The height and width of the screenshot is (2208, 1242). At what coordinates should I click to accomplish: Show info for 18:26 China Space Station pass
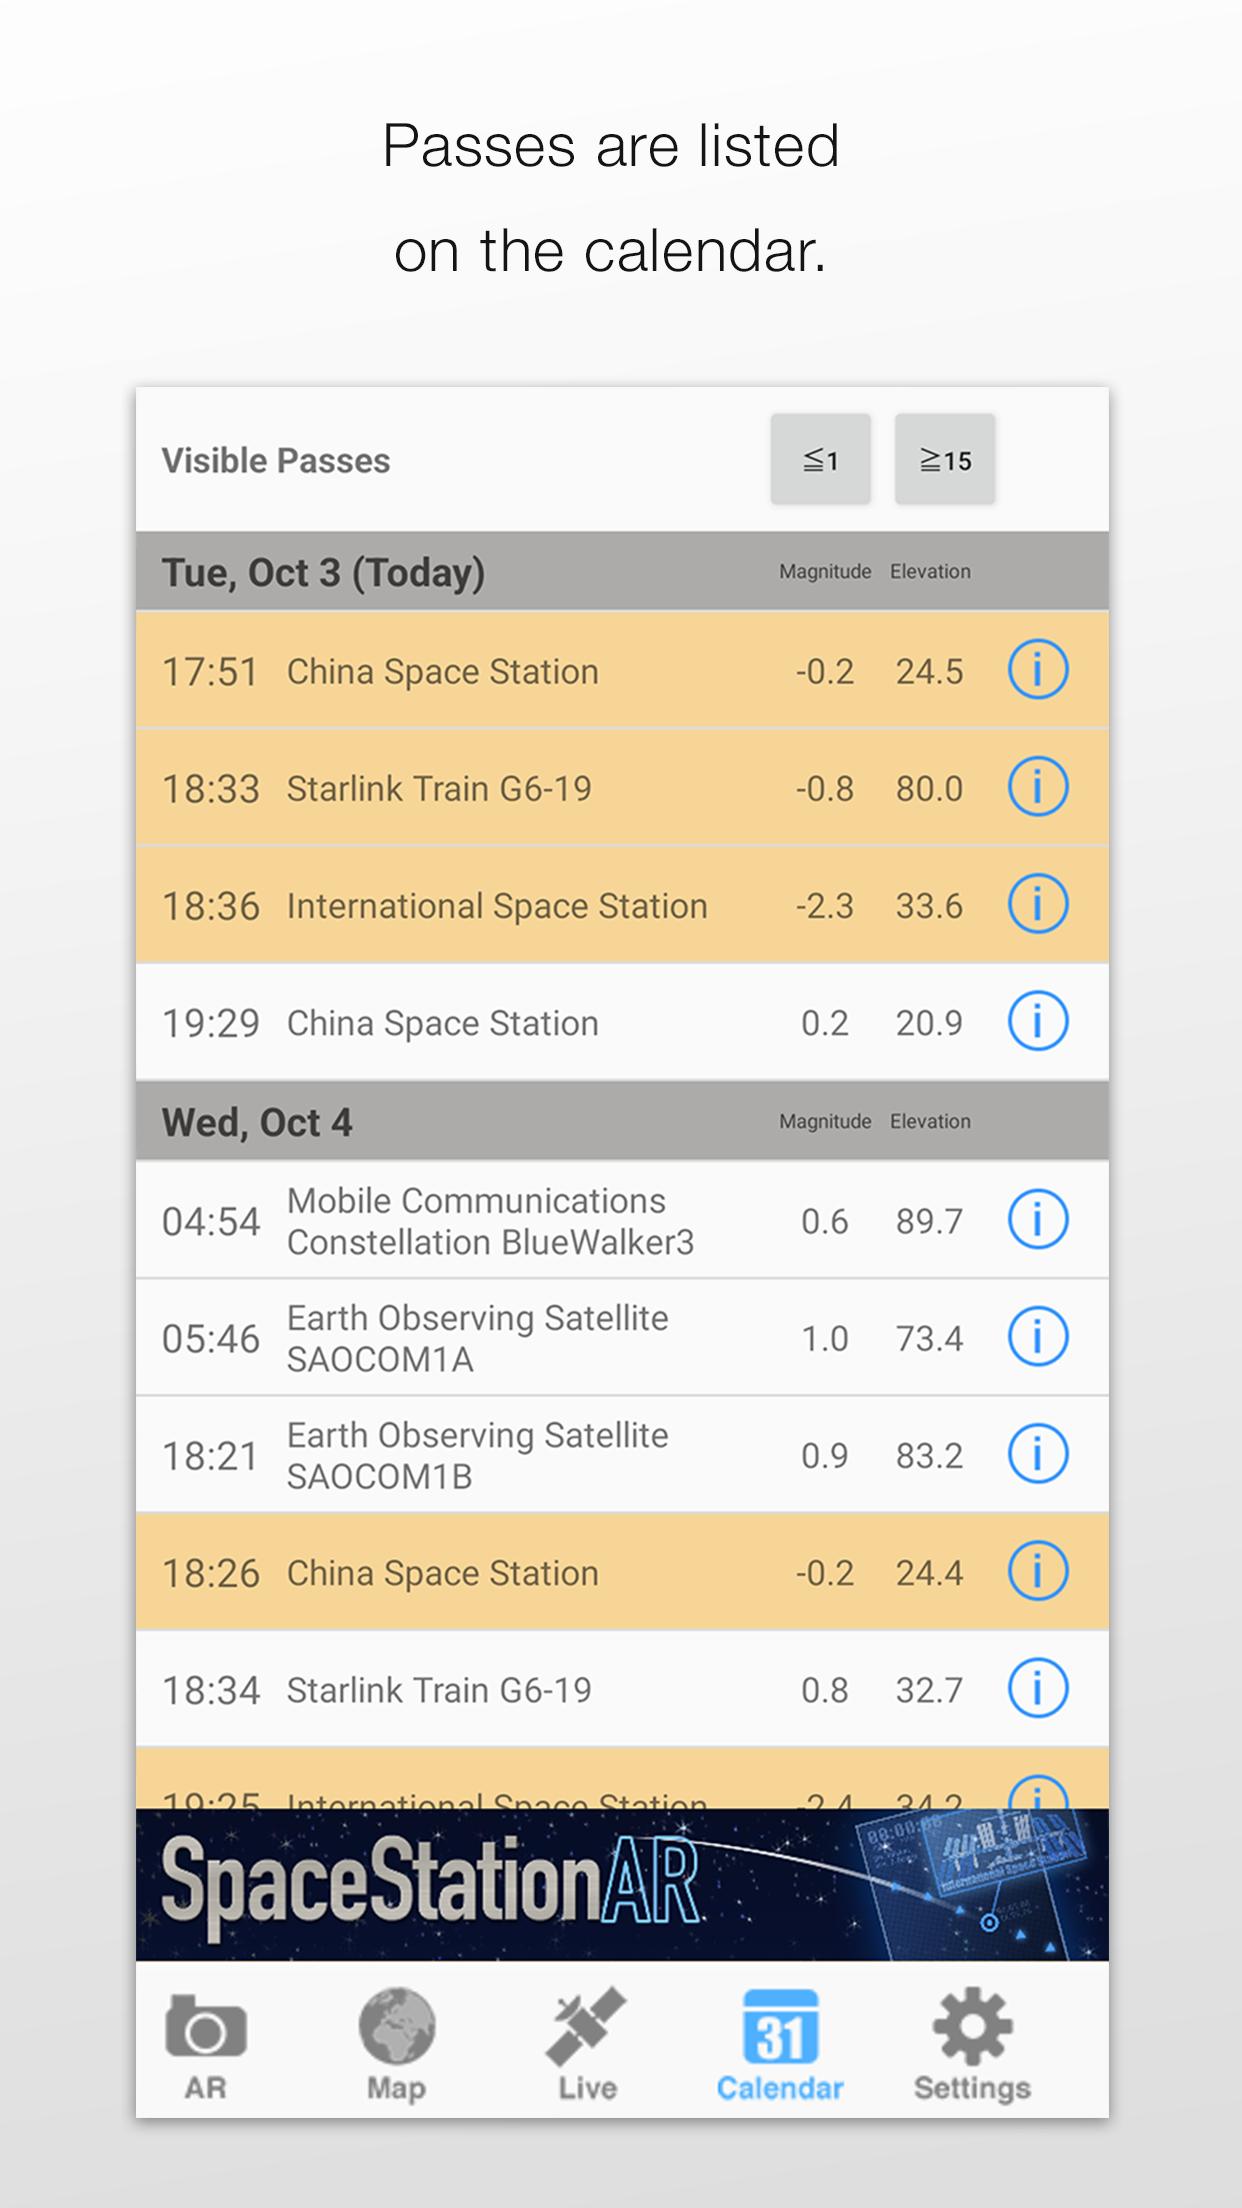1038,1571
